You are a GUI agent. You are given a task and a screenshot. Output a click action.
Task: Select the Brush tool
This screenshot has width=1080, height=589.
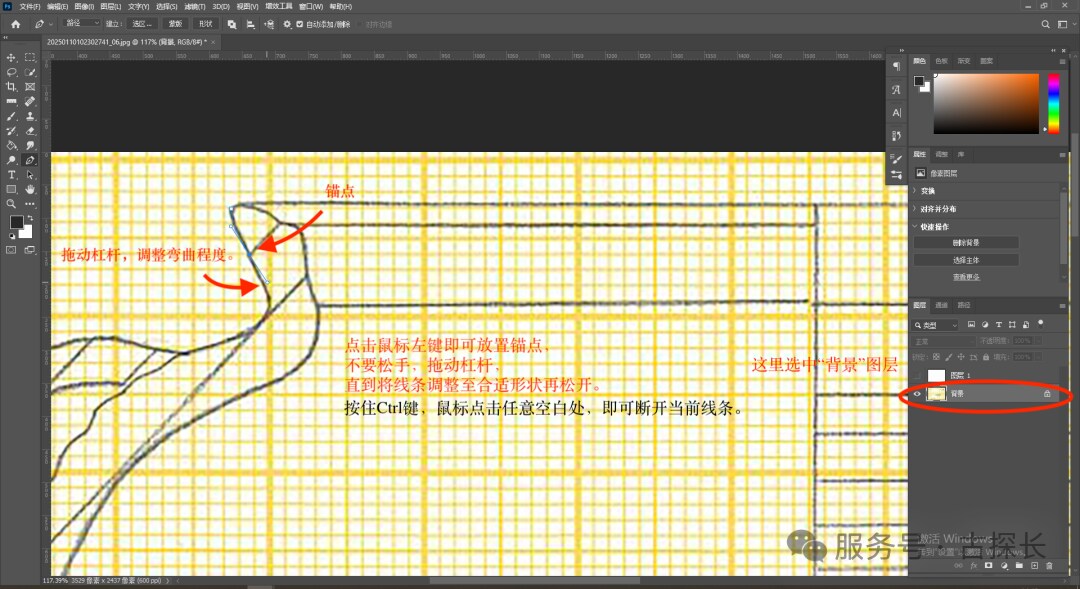[11, 116]
